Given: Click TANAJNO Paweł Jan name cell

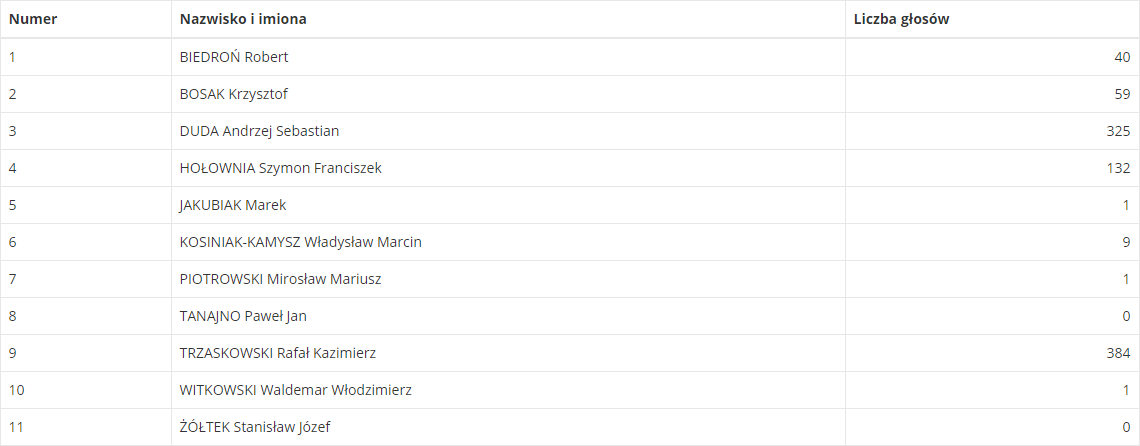Looking at the screenshot, I should pos(243,316).
